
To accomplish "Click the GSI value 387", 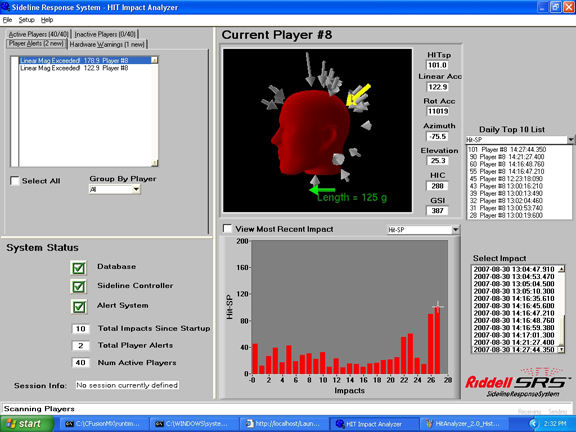I will click(x=437, y=211).
